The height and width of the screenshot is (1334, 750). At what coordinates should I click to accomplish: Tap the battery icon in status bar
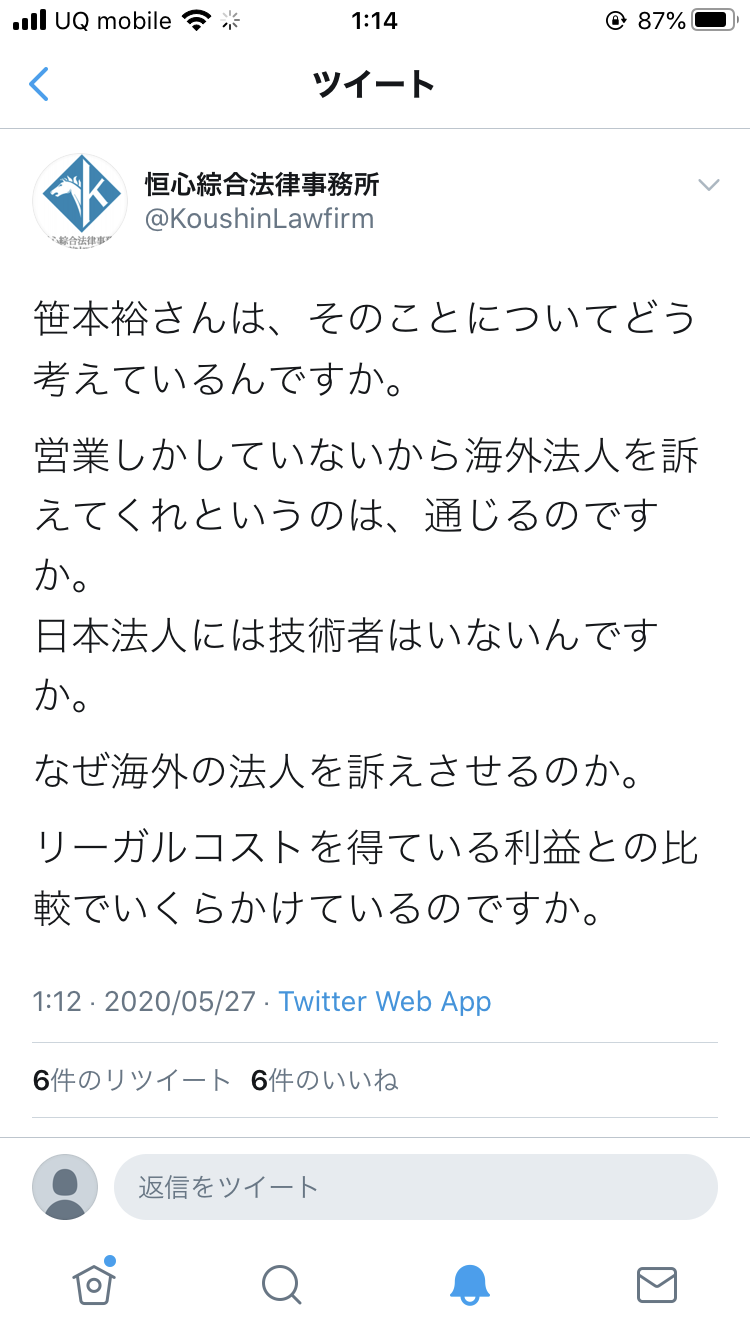[715, 20]
